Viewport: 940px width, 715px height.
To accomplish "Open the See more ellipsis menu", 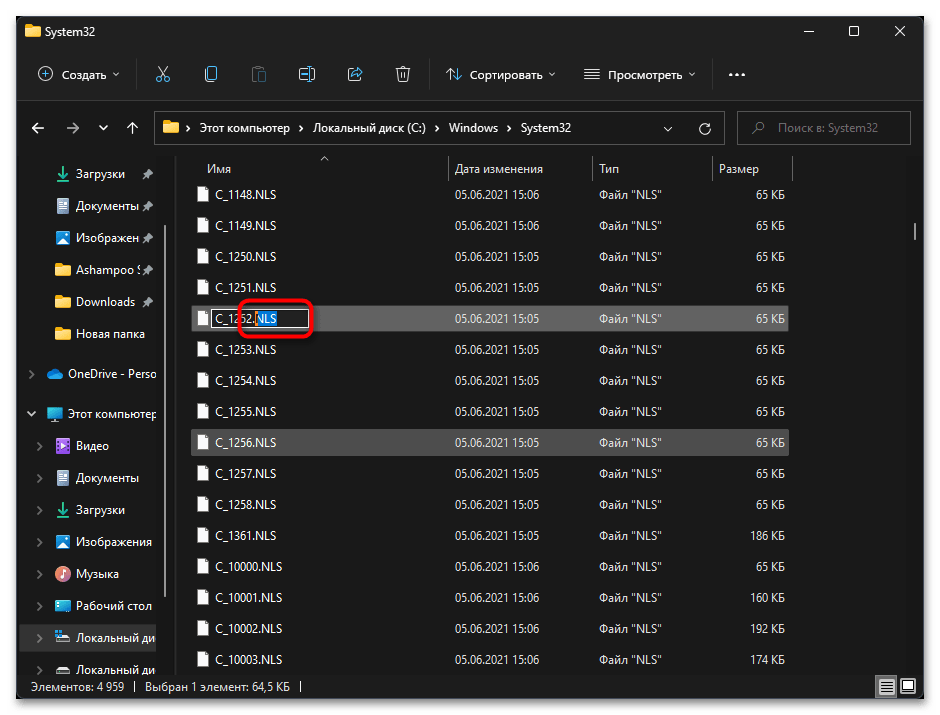I will (x=737, y=74).
